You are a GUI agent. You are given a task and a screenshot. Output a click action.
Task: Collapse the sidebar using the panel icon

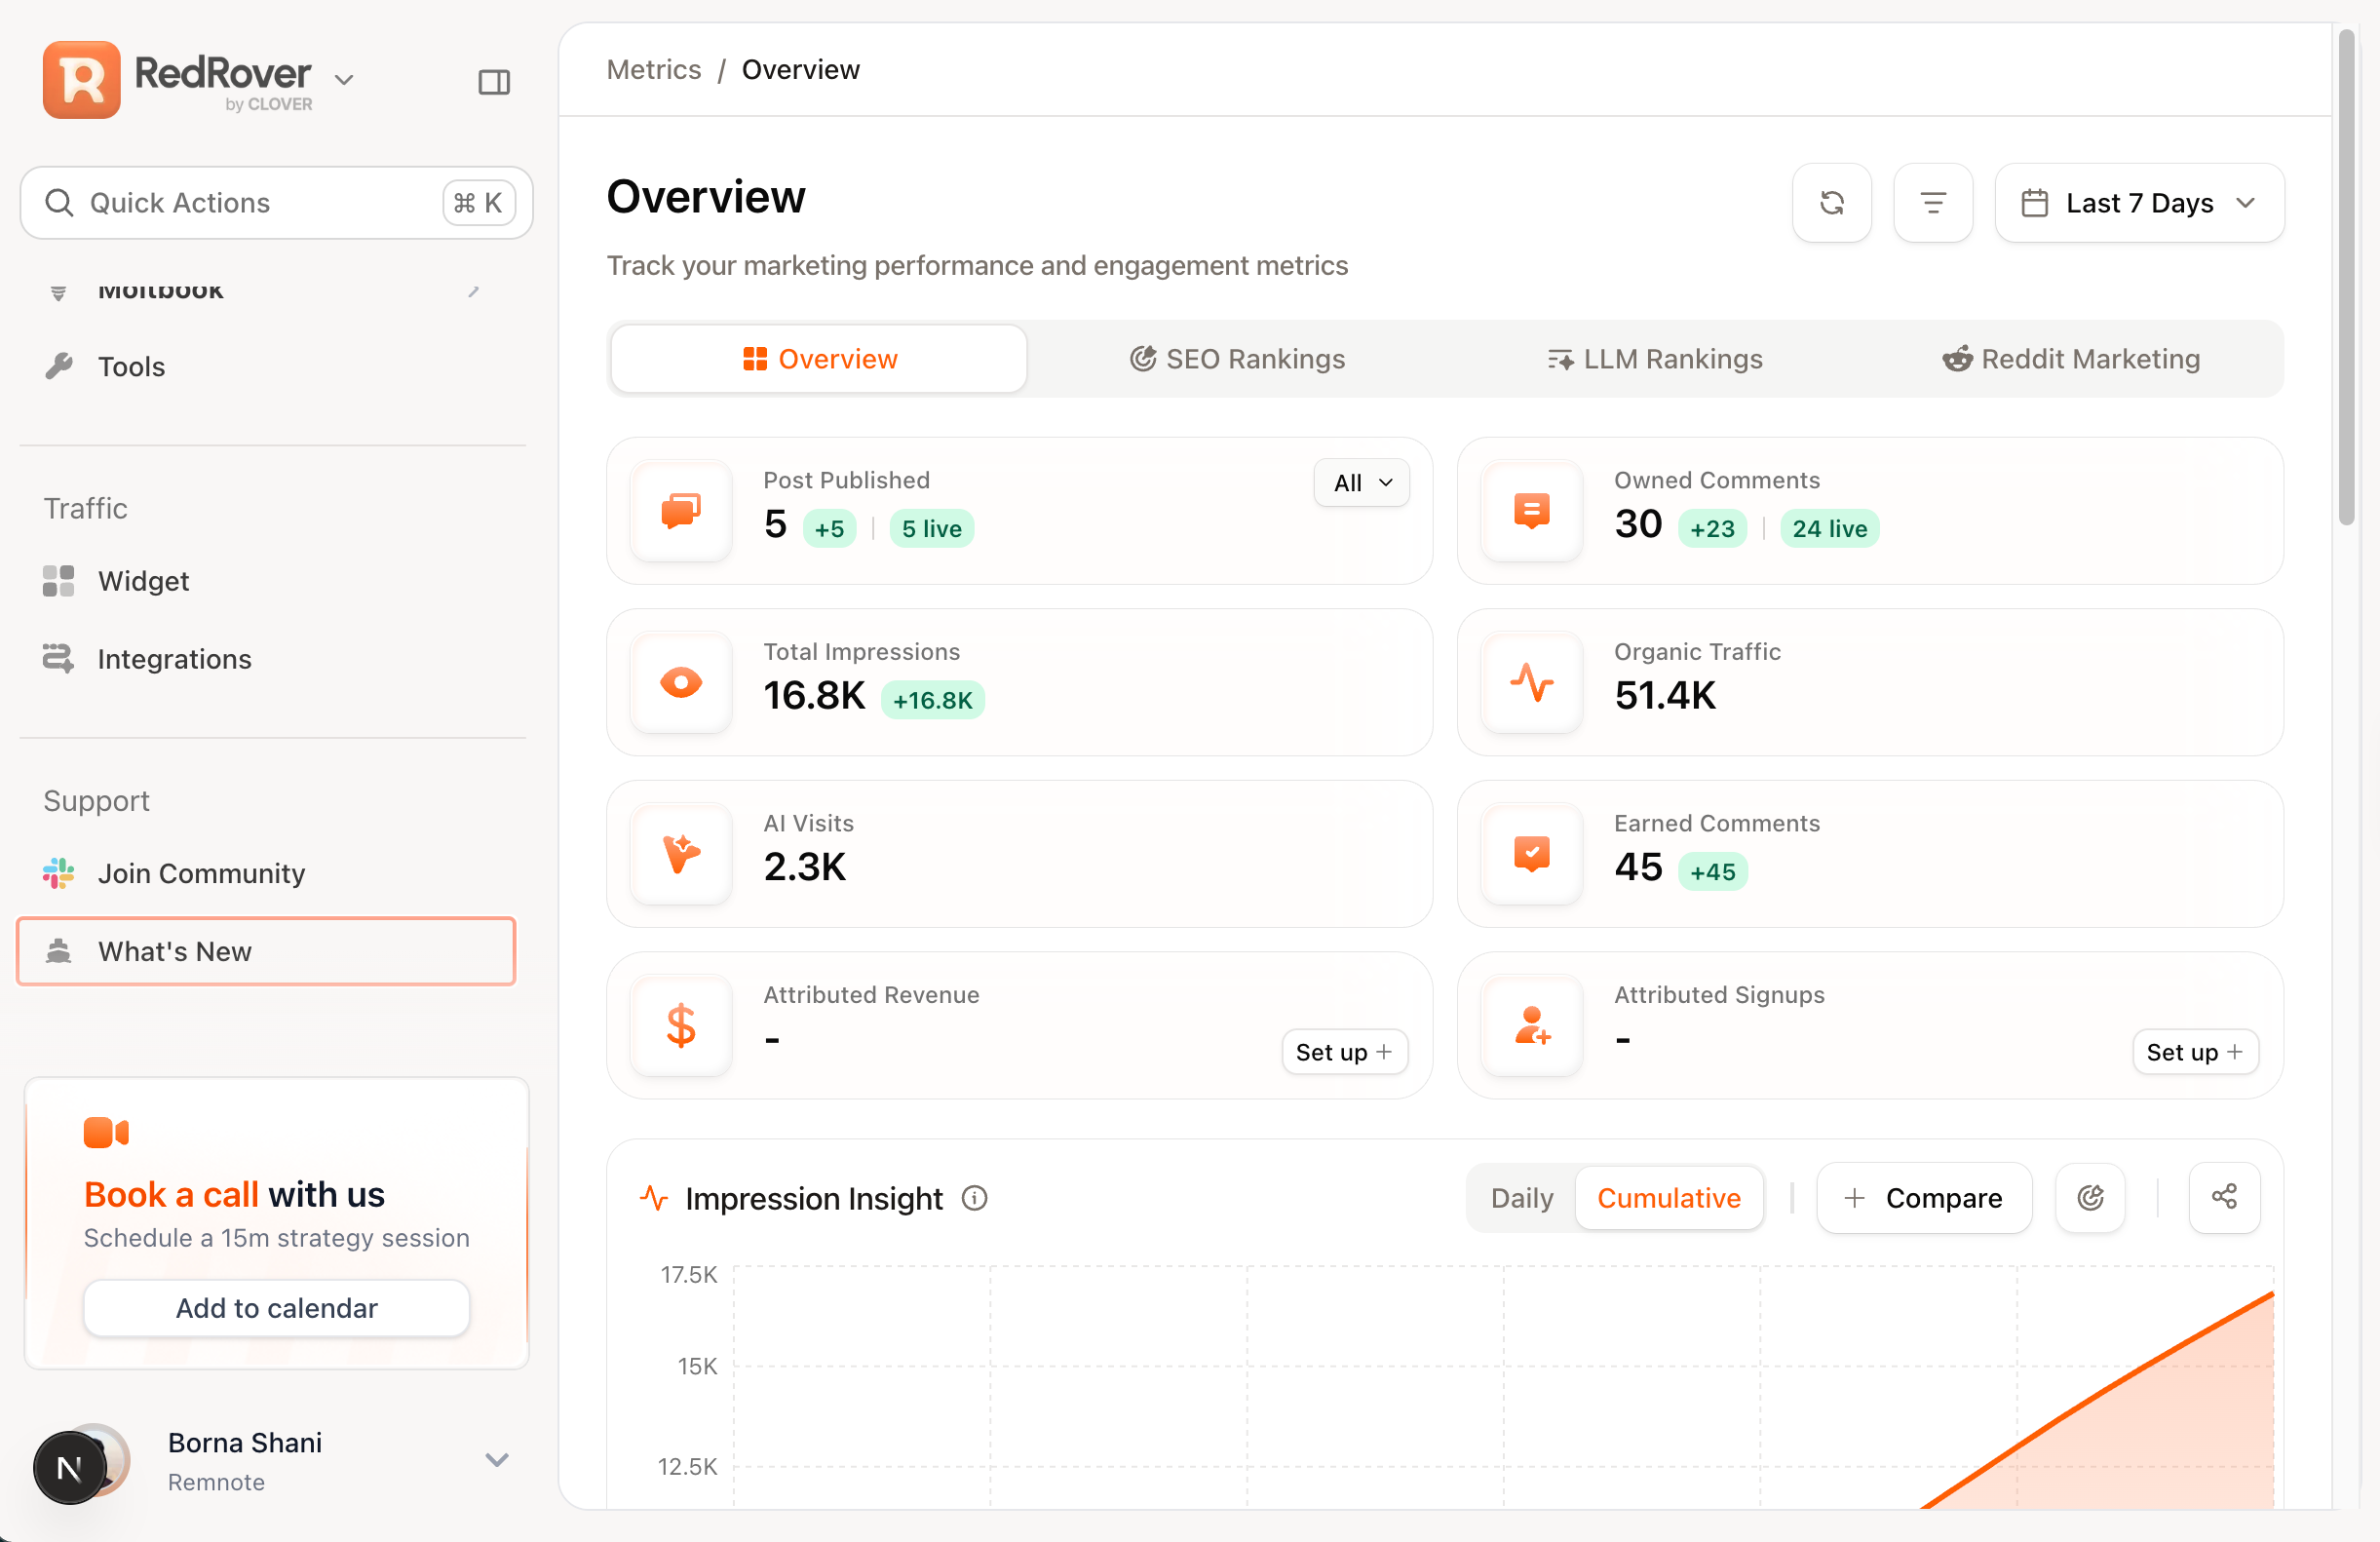click(494, 82)
